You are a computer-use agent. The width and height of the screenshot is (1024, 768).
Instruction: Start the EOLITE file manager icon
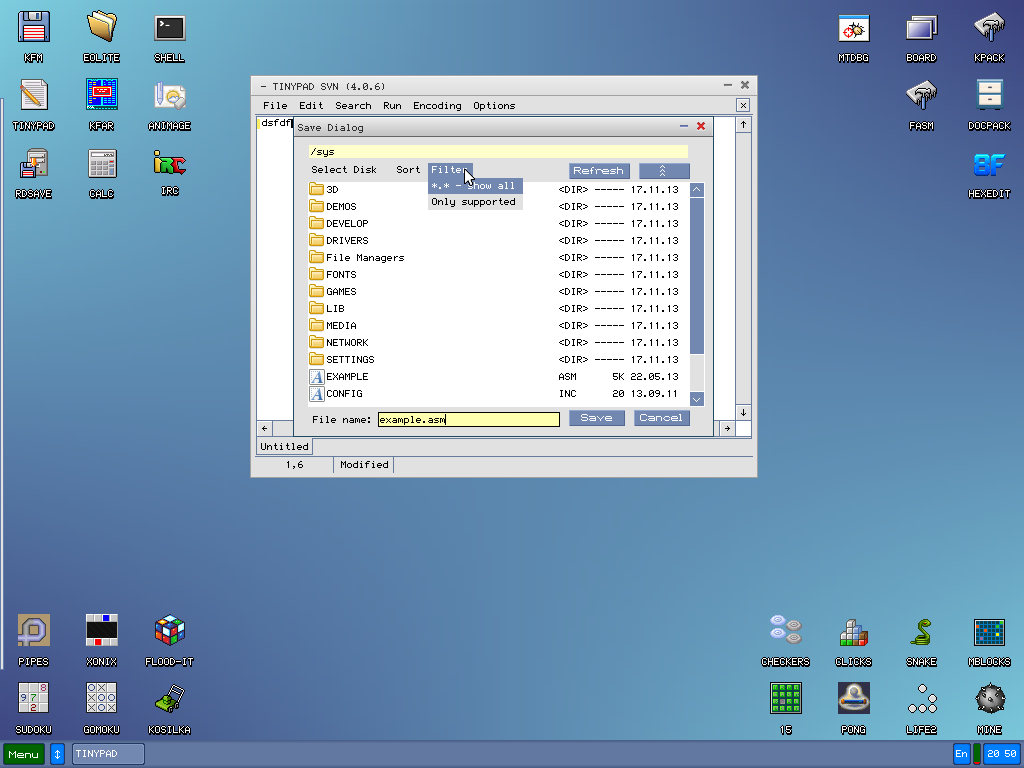tap(101, 30)
